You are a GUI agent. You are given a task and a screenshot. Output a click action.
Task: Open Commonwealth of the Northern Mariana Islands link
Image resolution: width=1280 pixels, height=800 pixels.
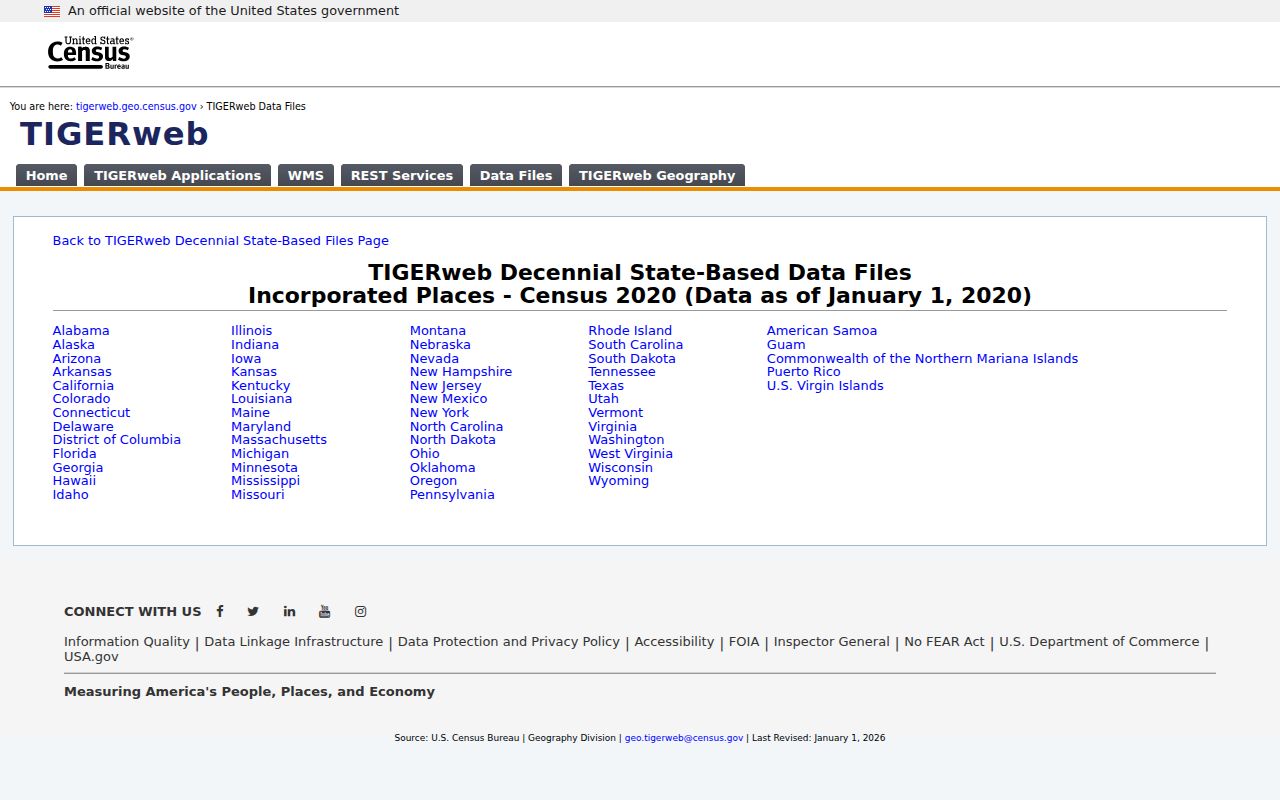pyautogui.click(x=923, y=359)
